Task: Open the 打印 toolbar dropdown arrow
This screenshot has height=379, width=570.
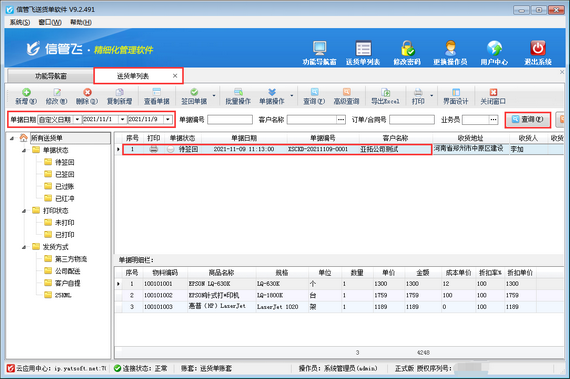Action: click(432, 96)
